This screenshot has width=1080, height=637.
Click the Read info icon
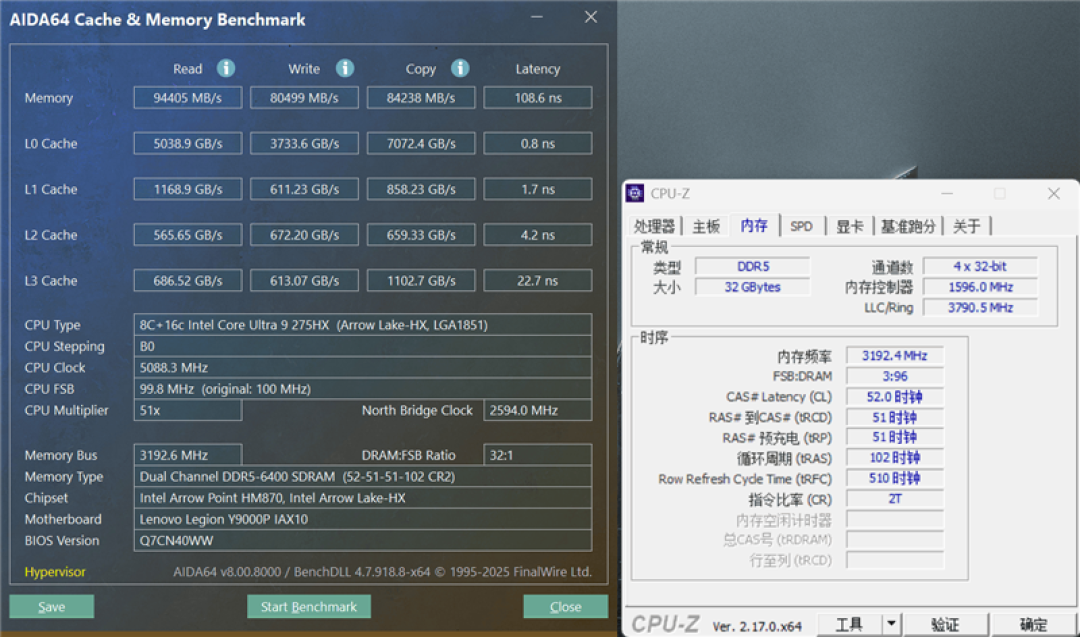coord(226,68)
